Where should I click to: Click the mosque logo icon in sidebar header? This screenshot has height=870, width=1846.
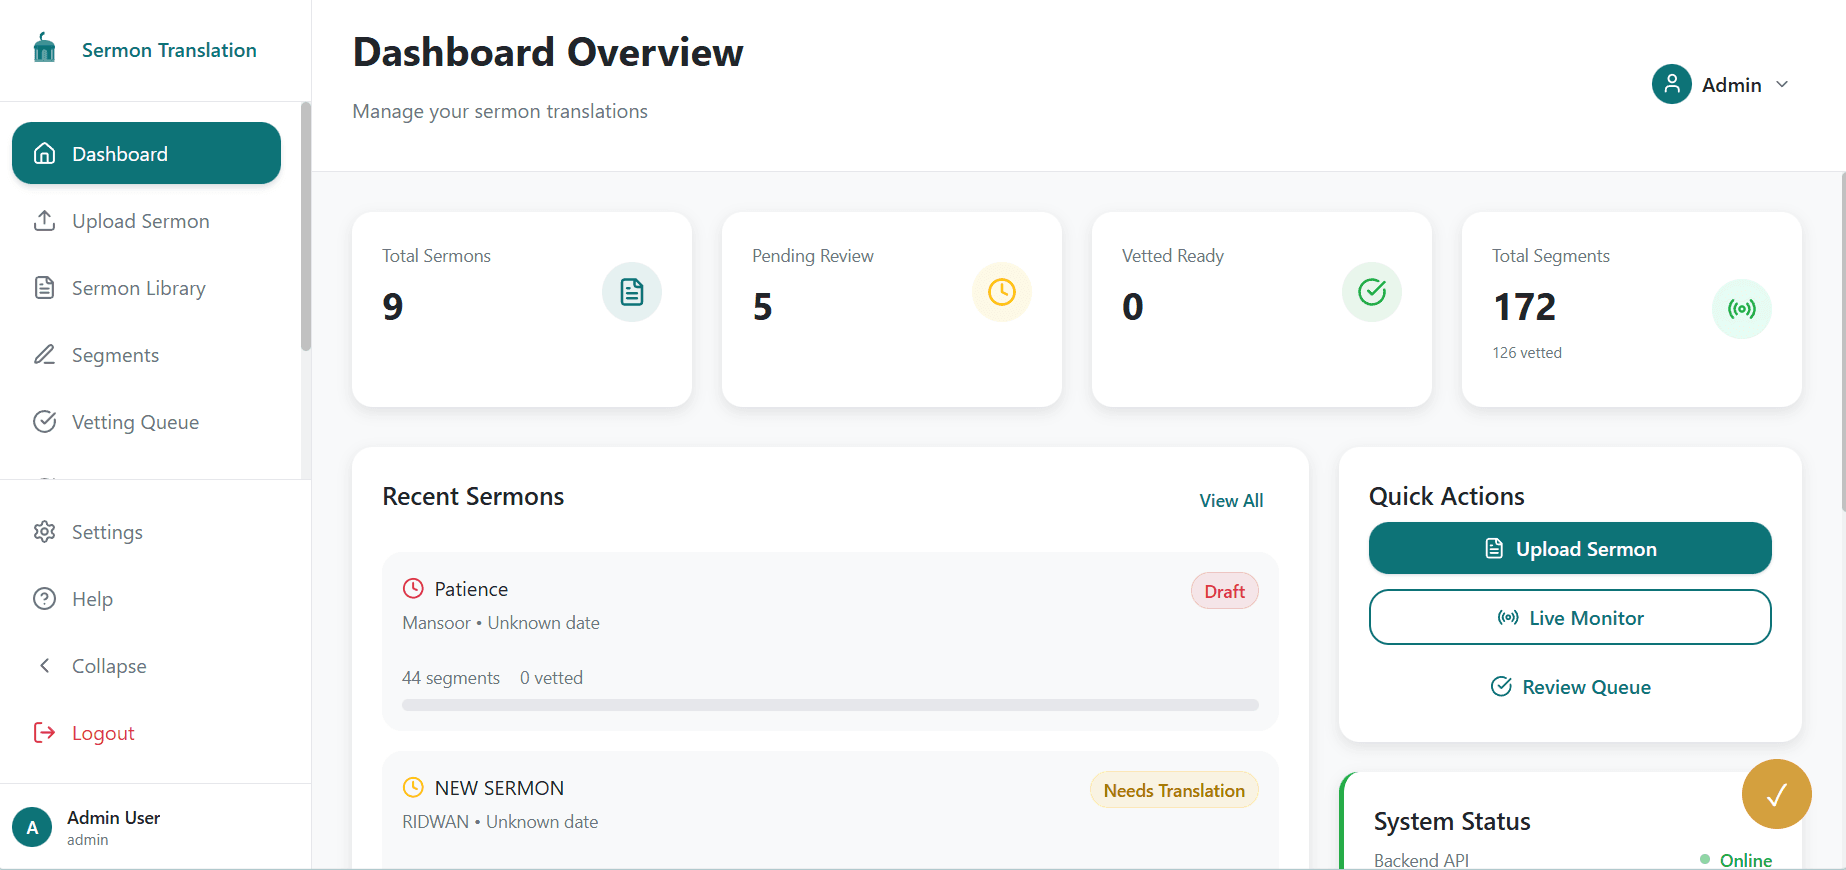pos(45,48)
